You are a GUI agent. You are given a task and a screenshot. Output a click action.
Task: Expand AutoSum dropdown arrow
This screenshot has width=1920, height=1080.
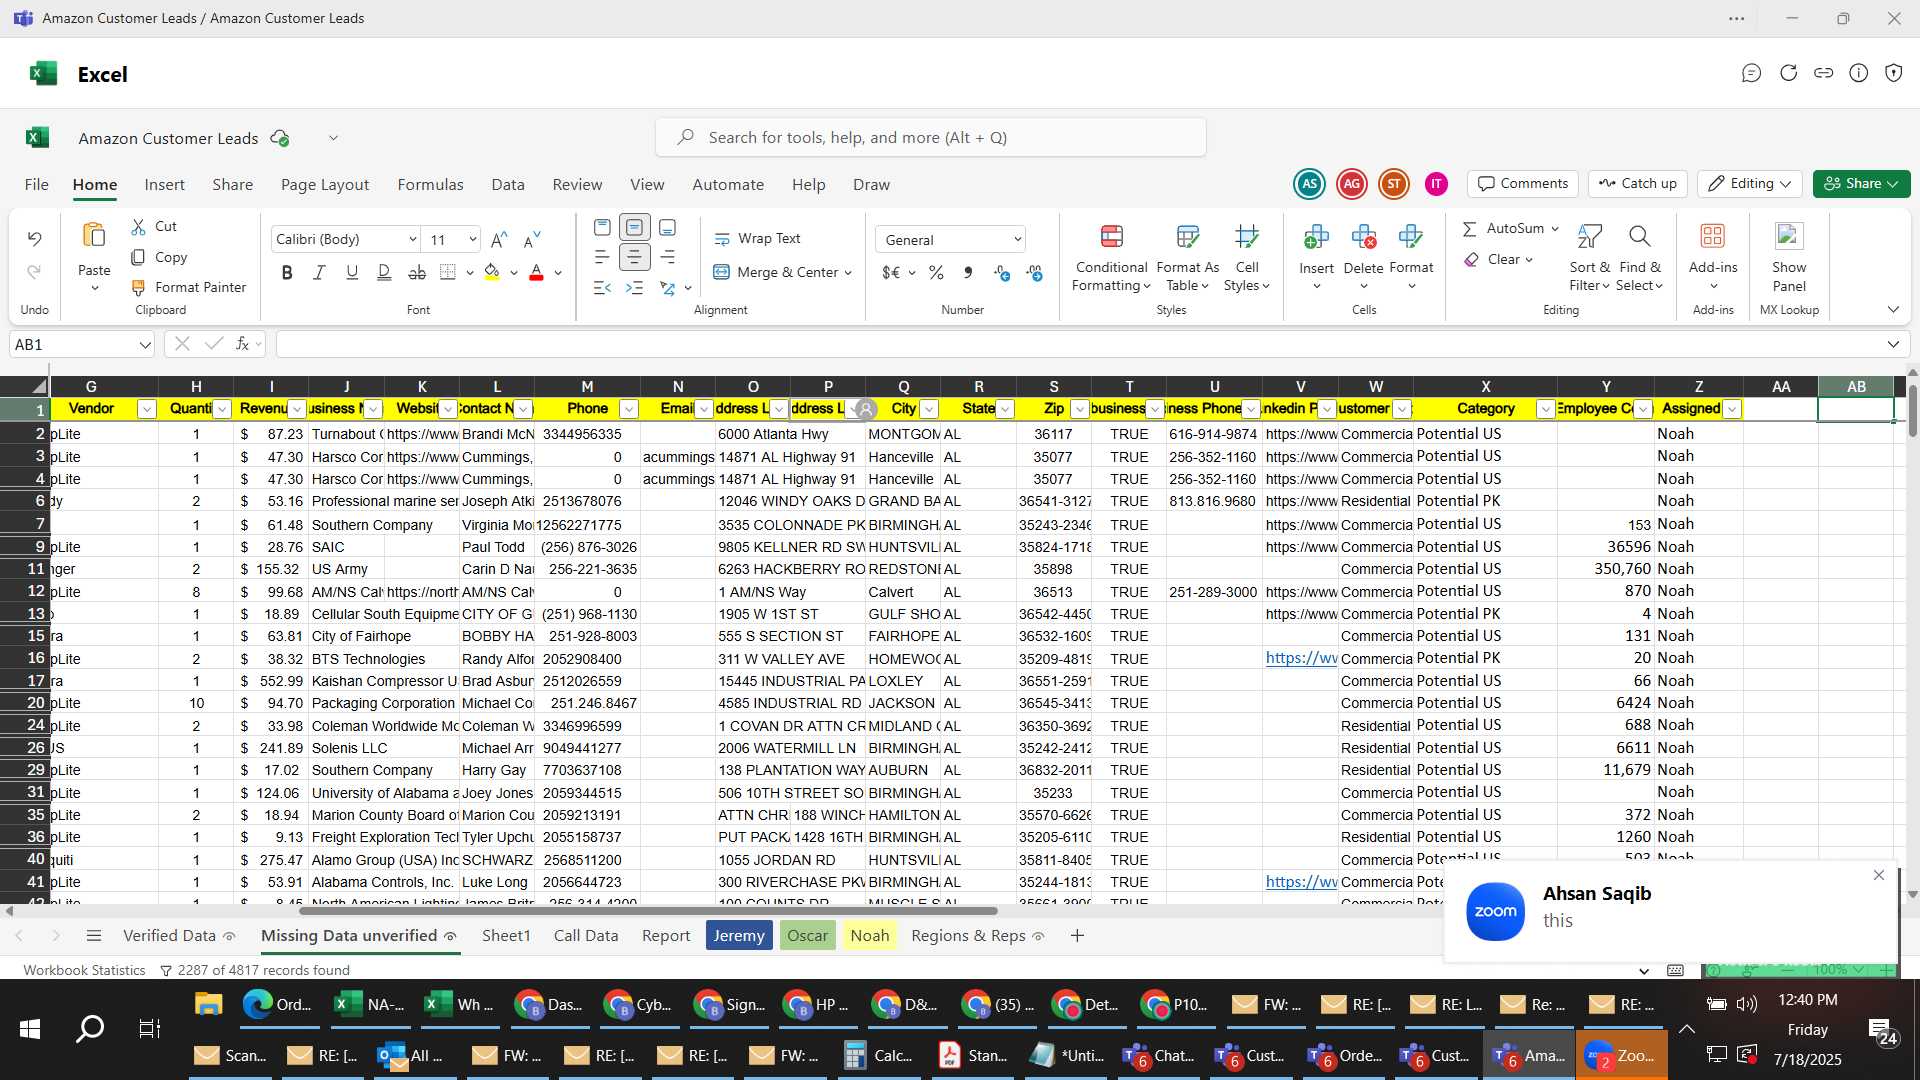[x=1555, y=229]
